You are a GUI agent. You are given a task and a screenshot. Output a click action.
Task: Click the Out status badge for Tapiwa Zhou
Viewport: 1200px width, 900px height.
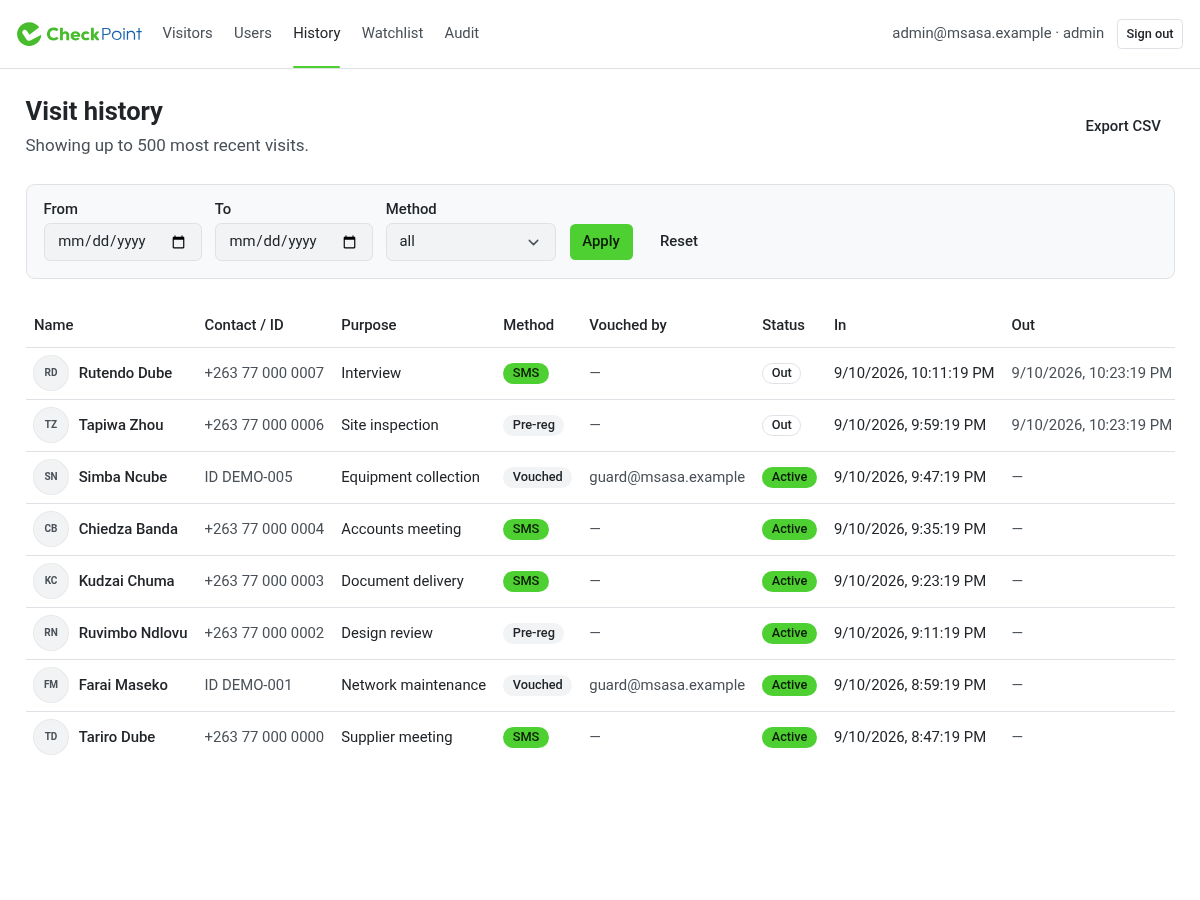(782, 425)
